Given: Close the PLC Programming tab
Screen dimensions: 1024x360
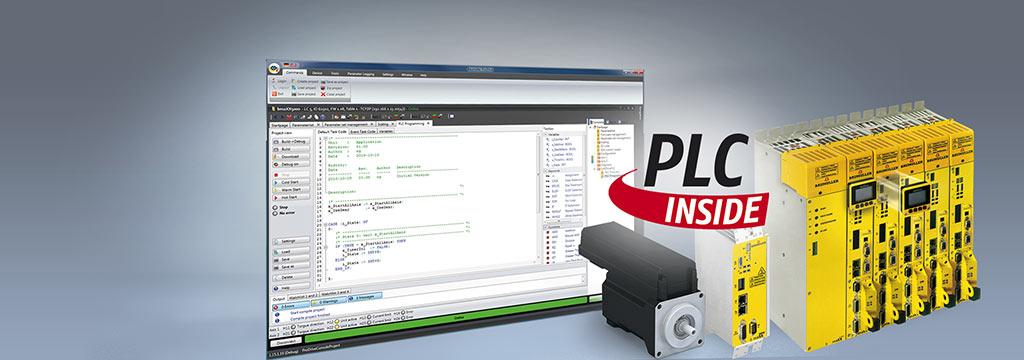Looking at the screenshot, I should click(x=428, y=123).
